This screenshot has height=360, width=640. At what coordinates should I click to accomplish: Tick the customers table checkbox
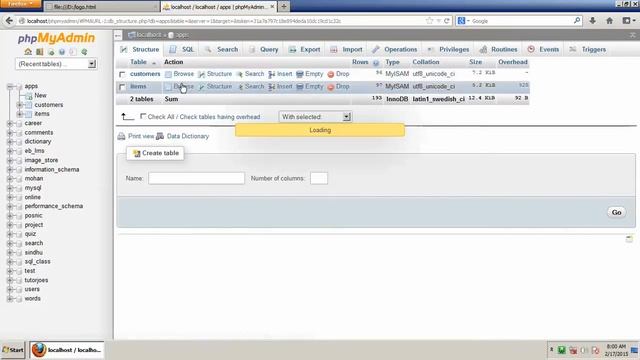(122, 75)
